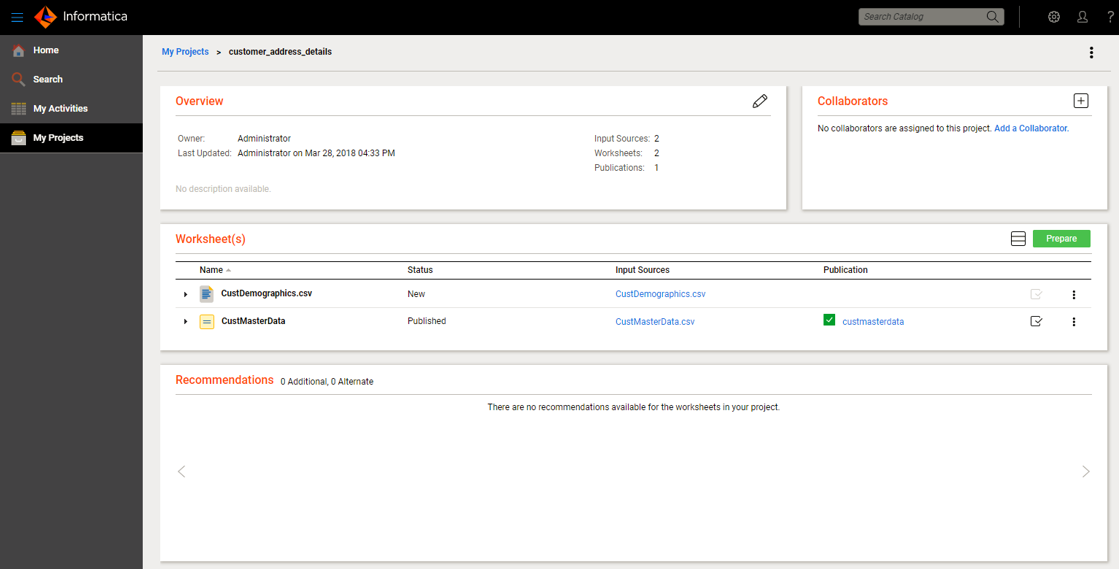Viewport: 1120px width, 569px height.
Task: Switch the Worksheets list layout view icon
Action: [x=1018, y=238]
